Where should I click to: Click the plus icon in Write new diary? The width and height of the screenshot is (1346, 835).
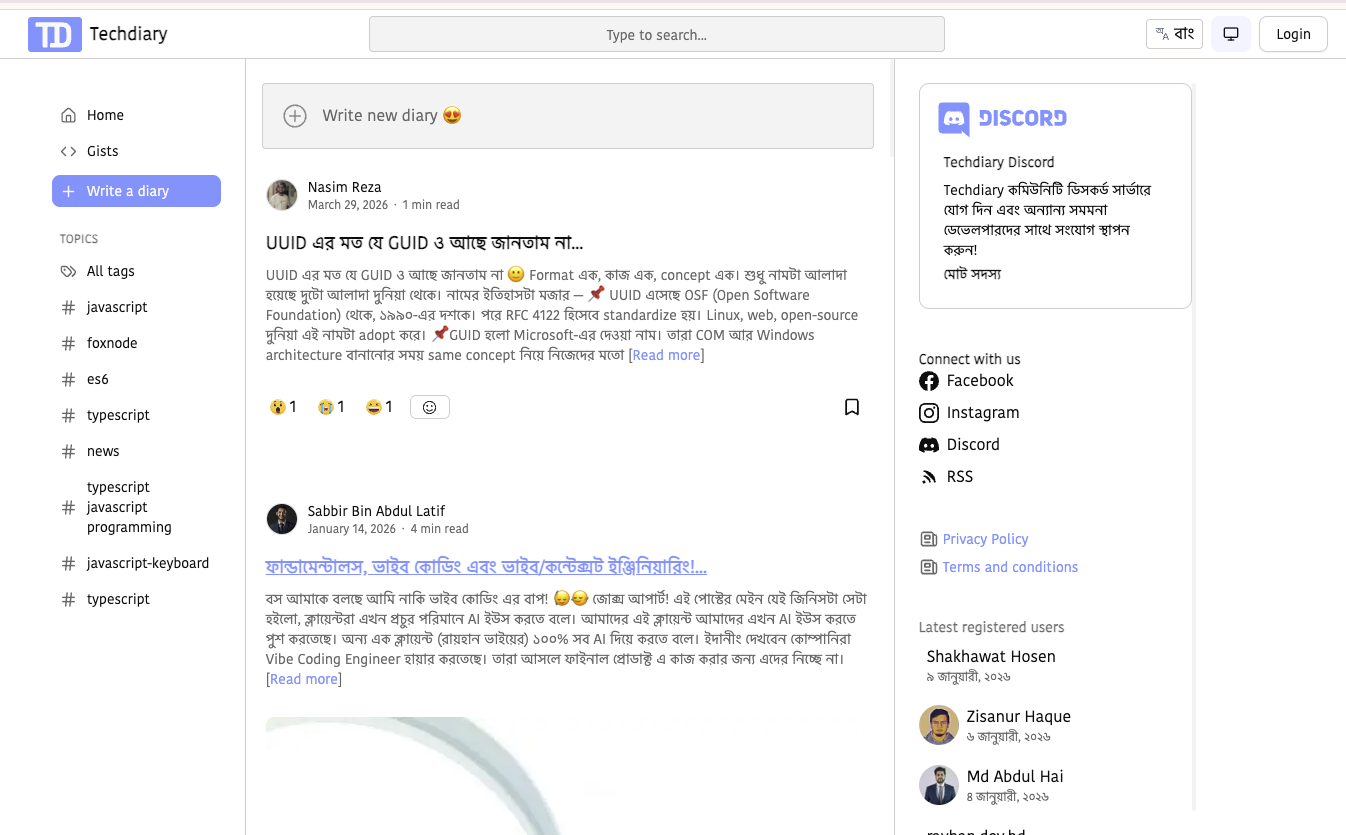(295, 116)
